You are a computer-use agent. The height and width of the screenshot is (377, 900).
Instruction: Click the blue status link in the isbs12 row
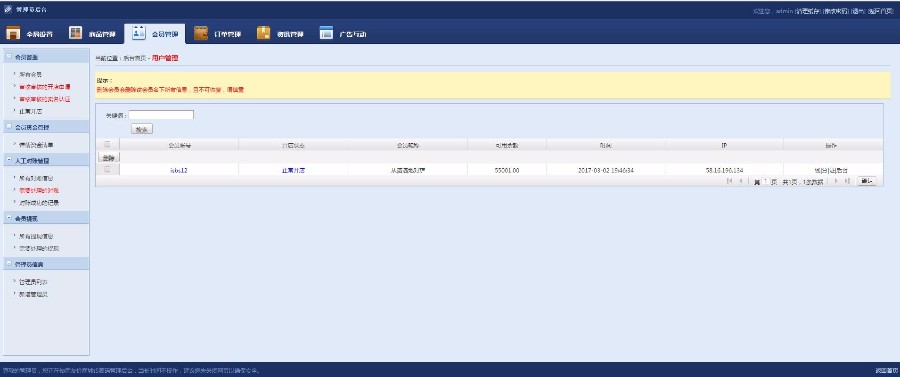pos(293,170)
